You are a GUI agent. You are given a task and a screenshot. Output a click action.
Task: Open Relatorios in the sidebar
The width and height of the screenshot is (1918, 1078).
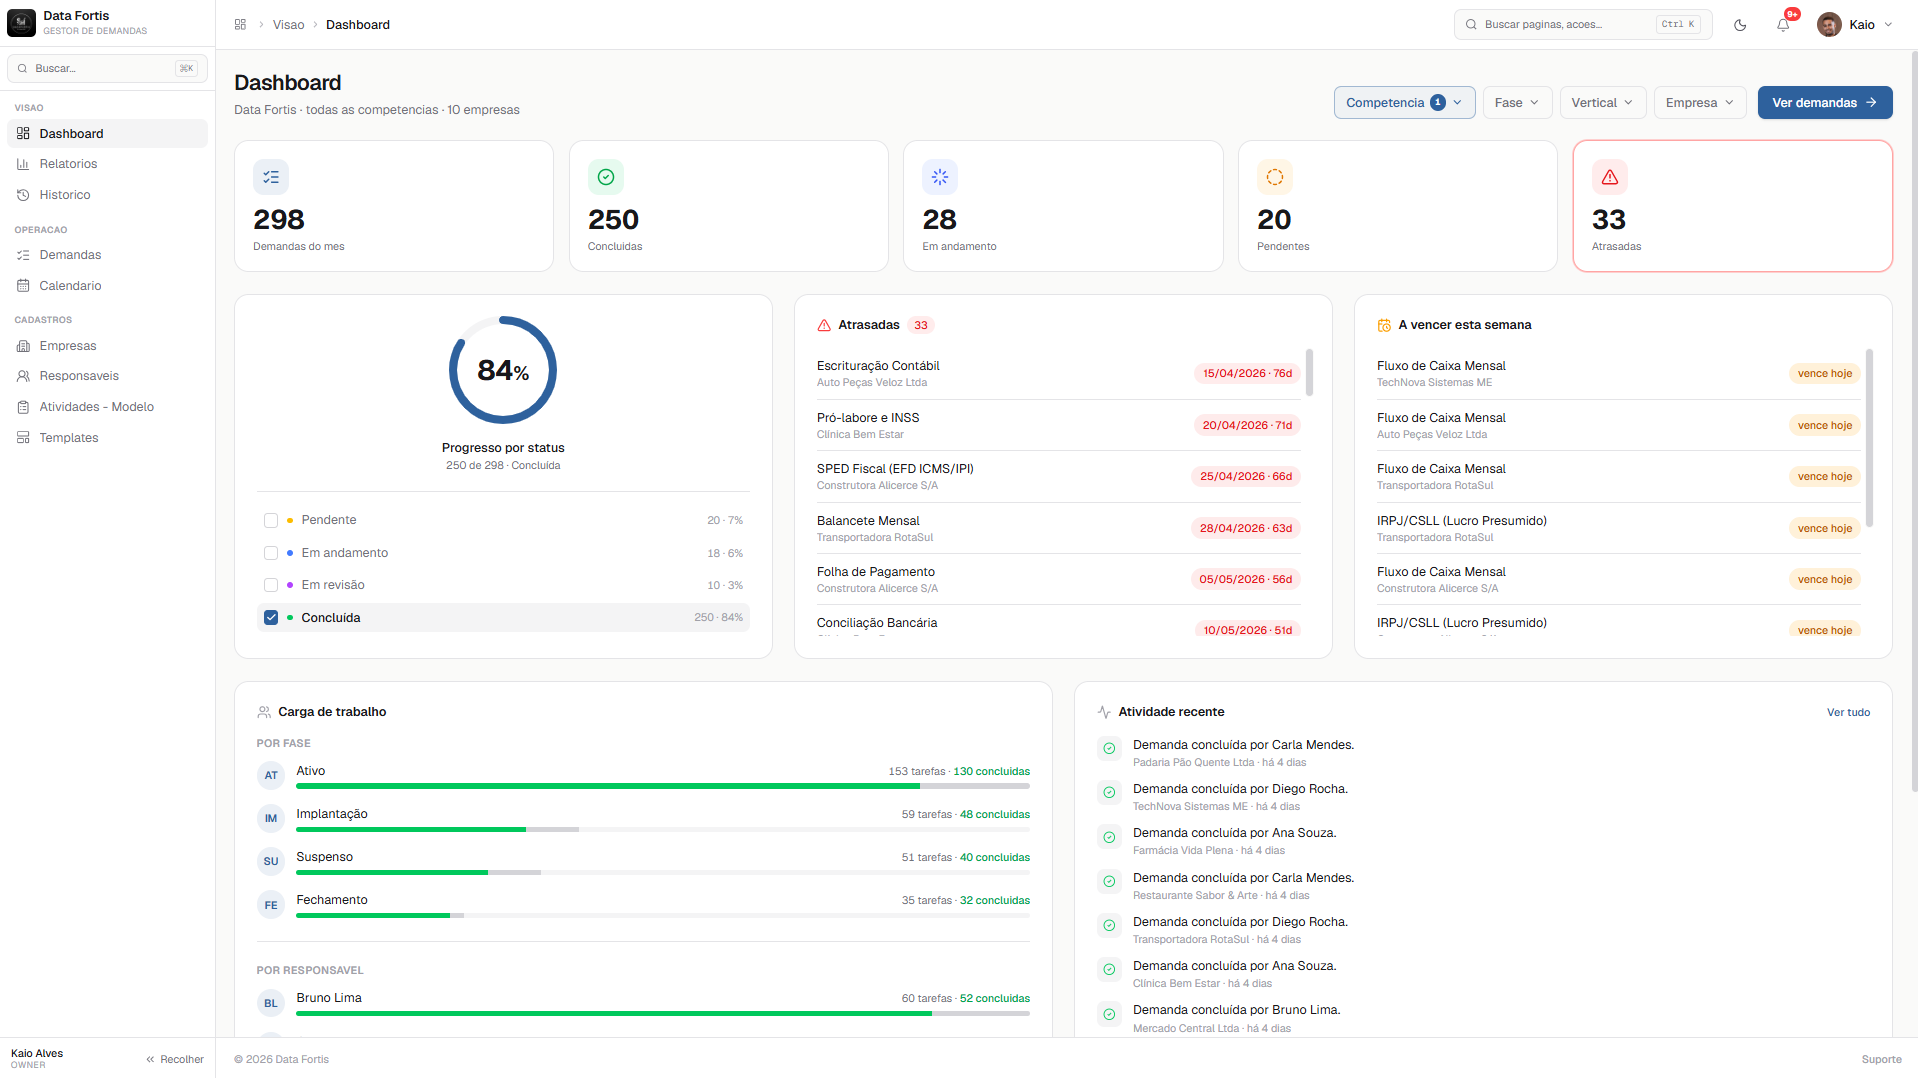[108, 164]
